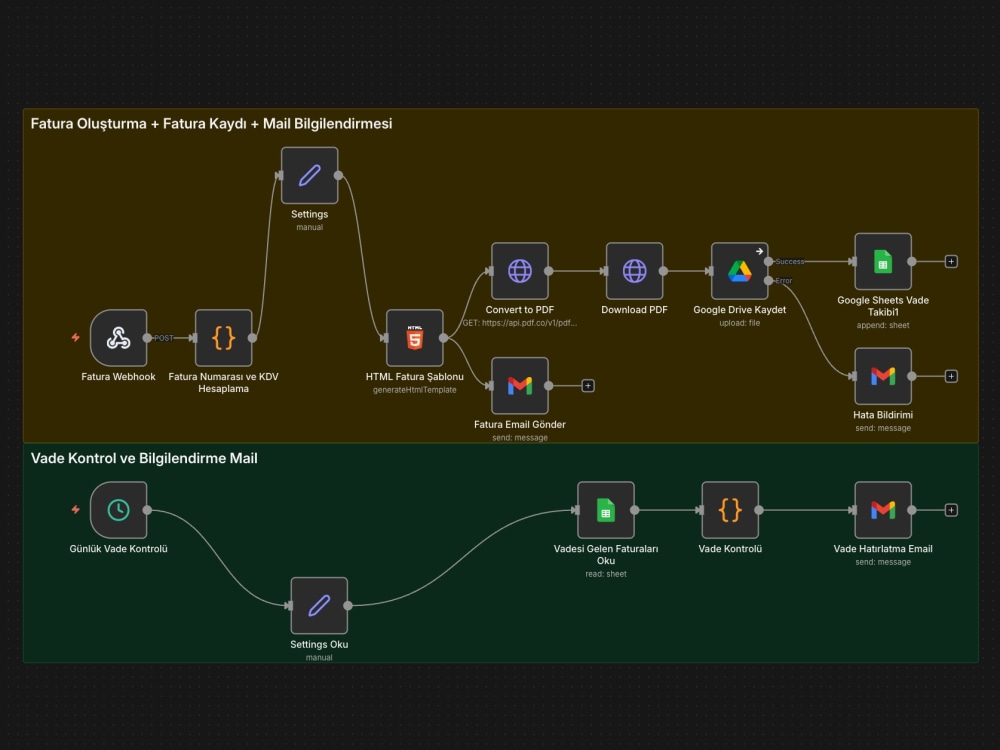Viewport: 1000px width, 750px height.
Task: Click the Settings Oku label text
Action: (319, 644)
